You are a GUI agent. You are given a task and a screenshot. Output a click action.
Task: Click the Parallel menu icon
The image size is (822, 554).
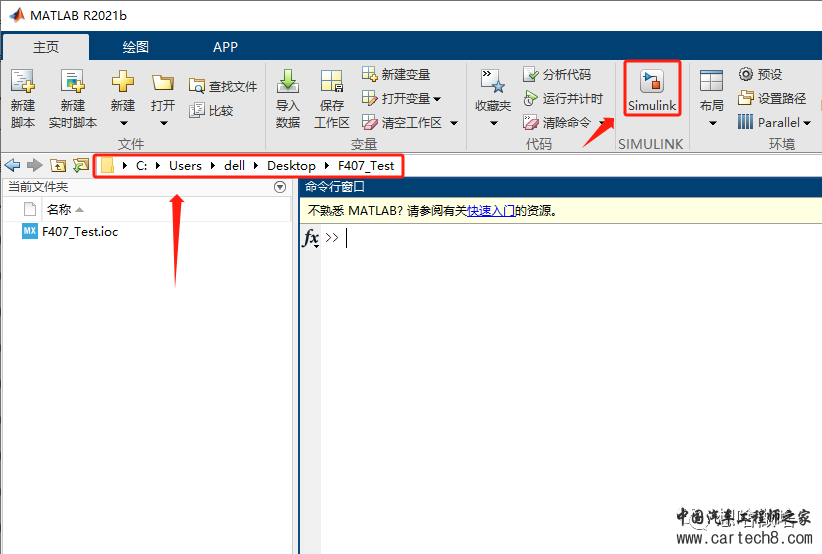tap(745, 122)
